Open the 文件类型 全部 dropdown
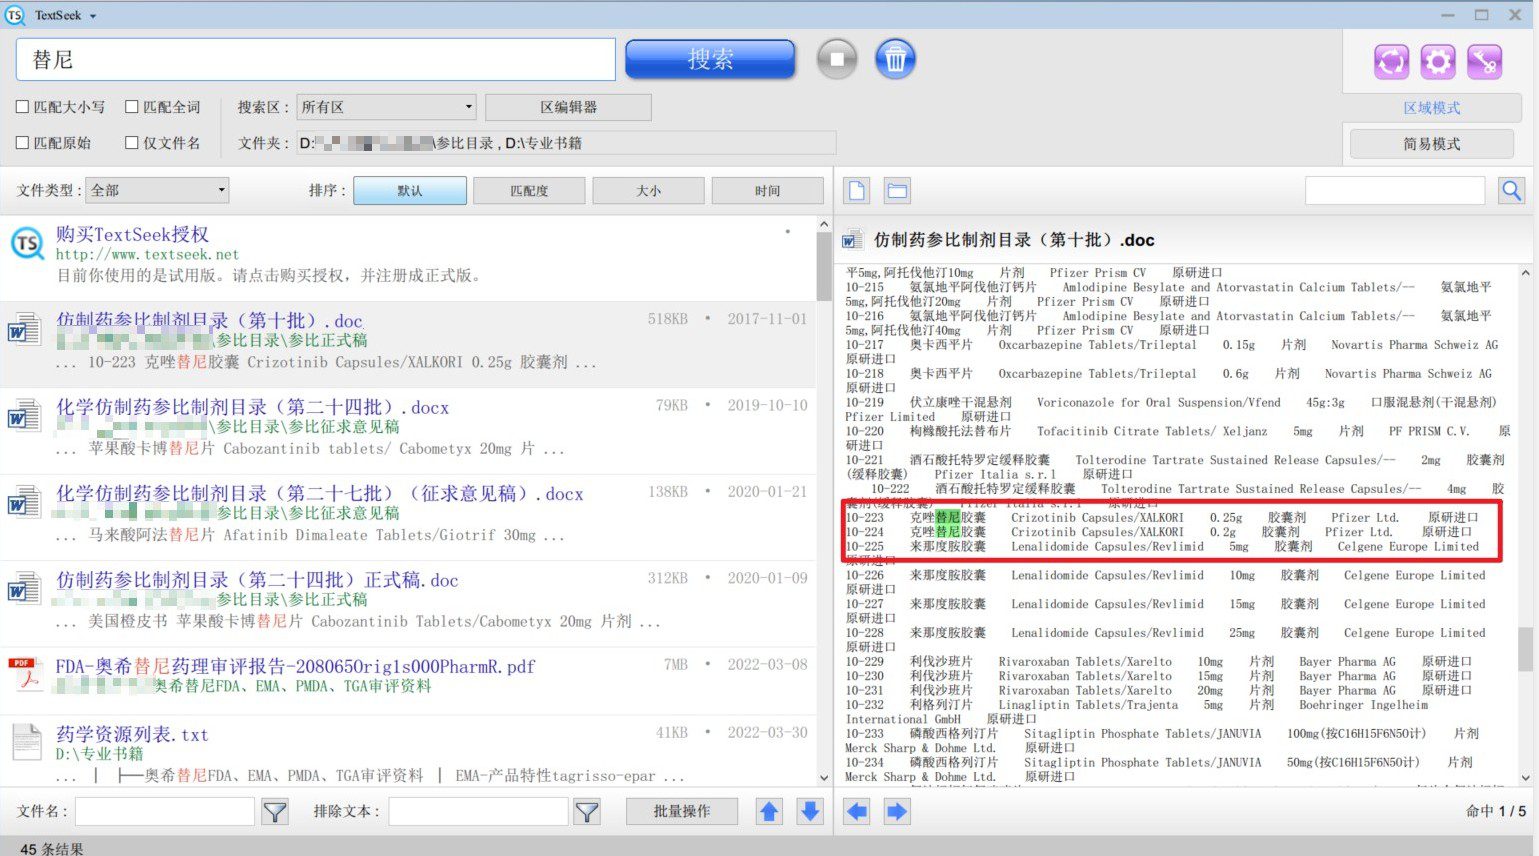Image resolution: width=1539 pixels, height=856 pixels. (x=158, y=190)
